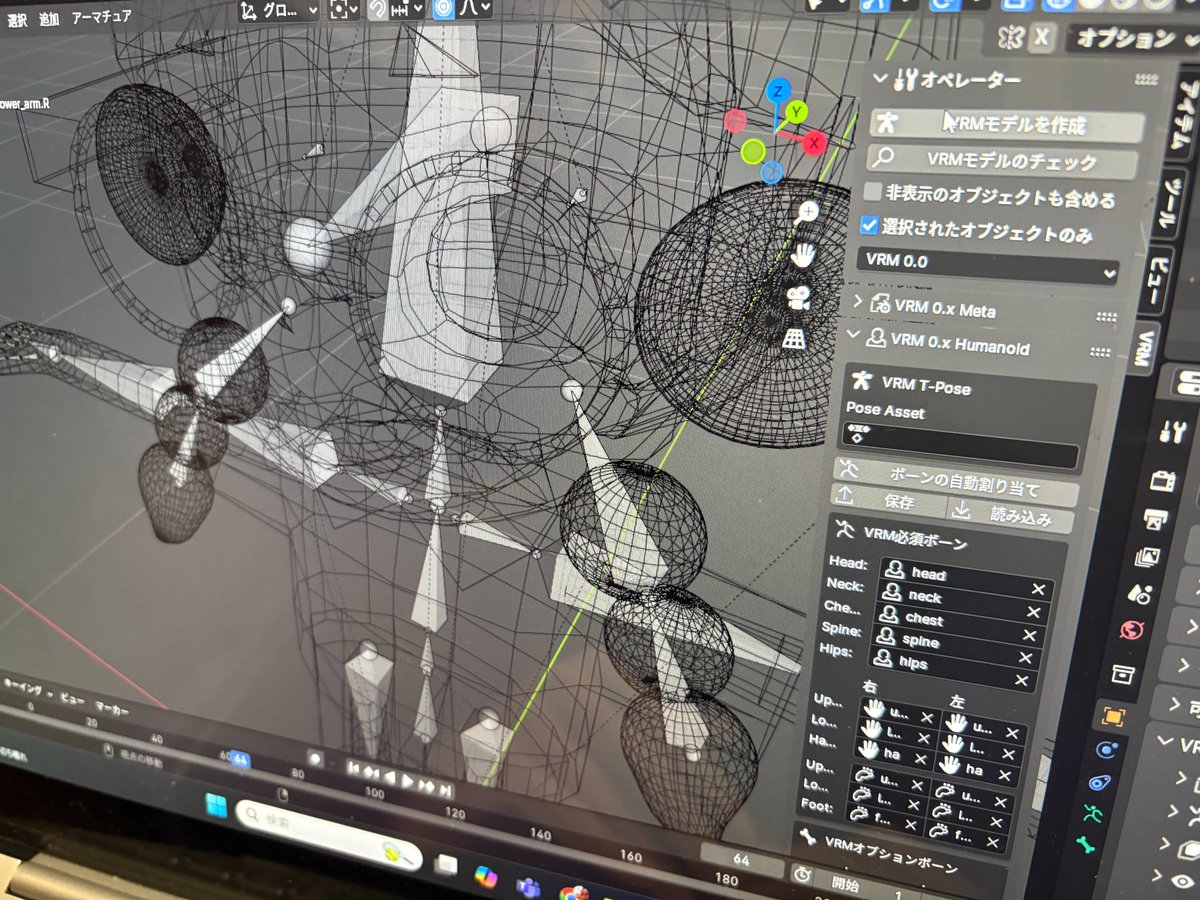
Task: Open the Render properties tab icon
Action: click(1163, 480)
